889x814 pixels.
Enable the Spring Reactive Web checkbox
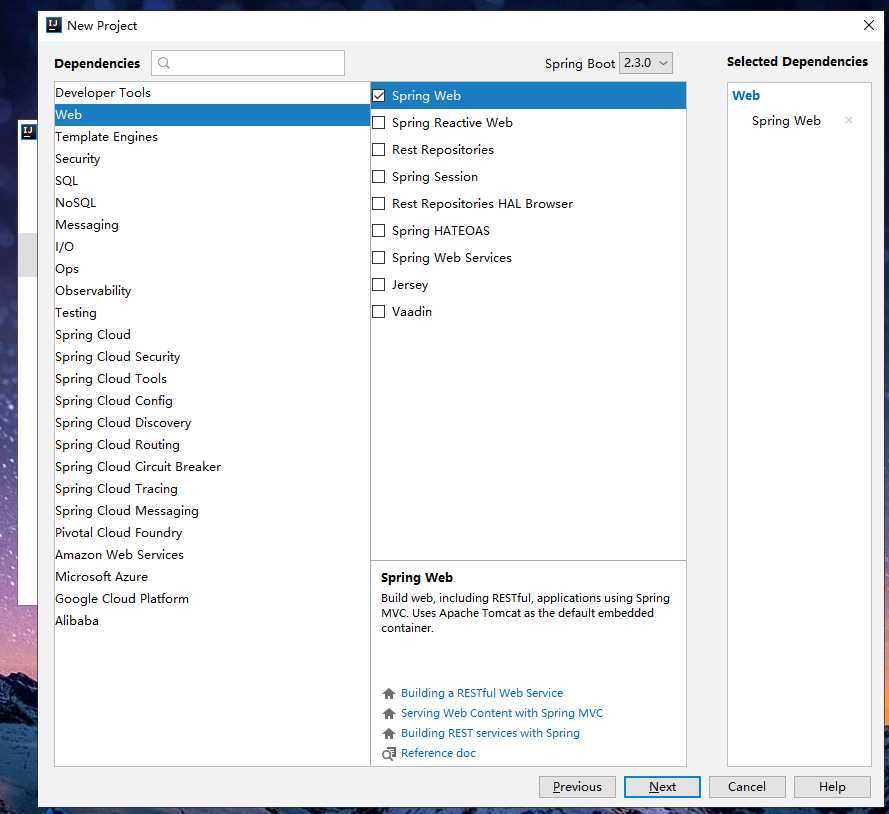(378, 122)
